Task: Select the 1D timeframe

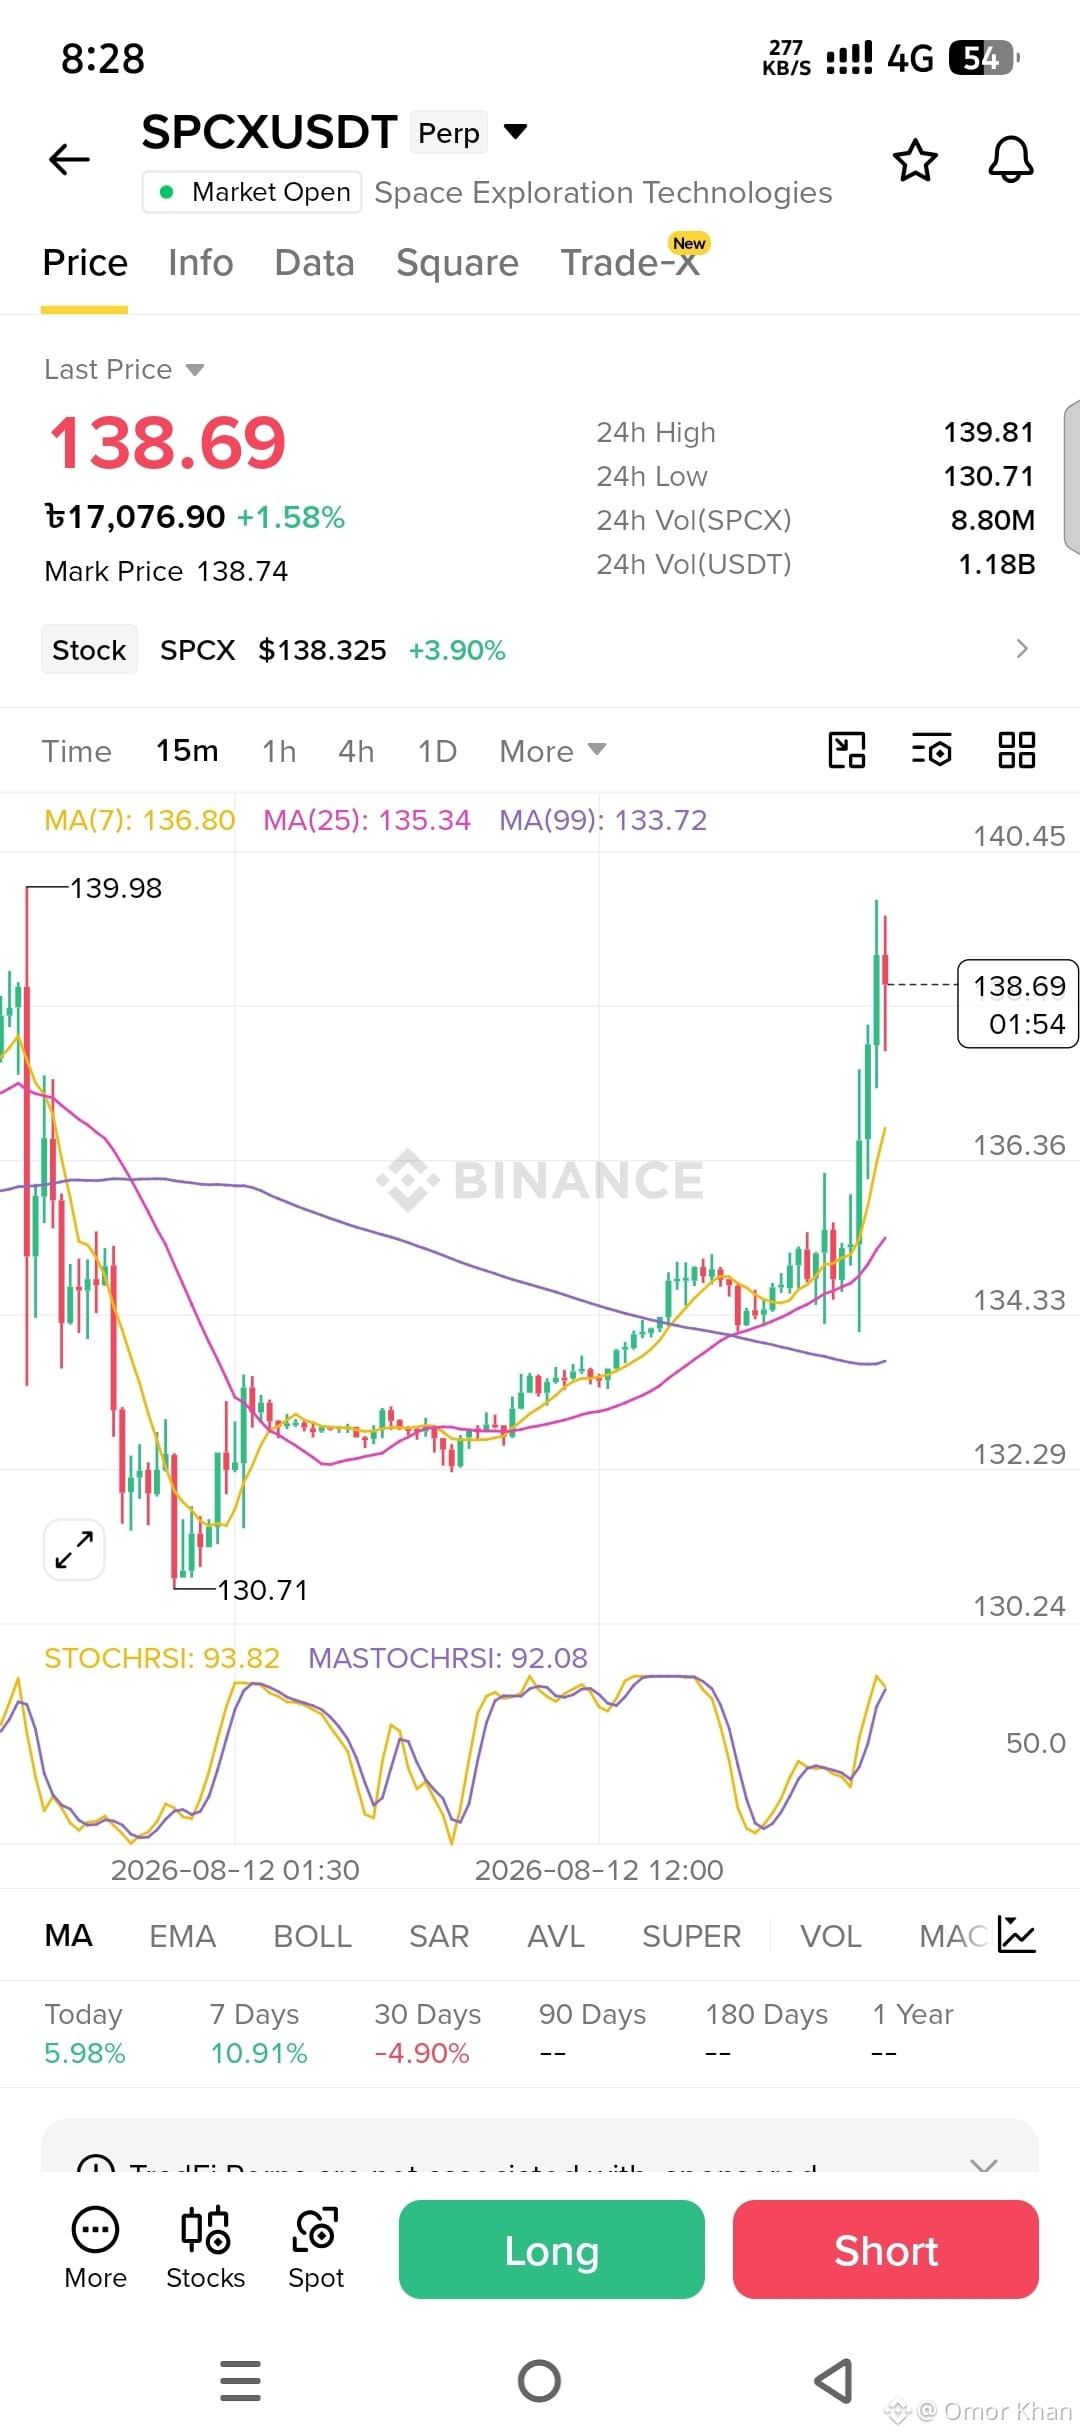Action: pos(437,751)
